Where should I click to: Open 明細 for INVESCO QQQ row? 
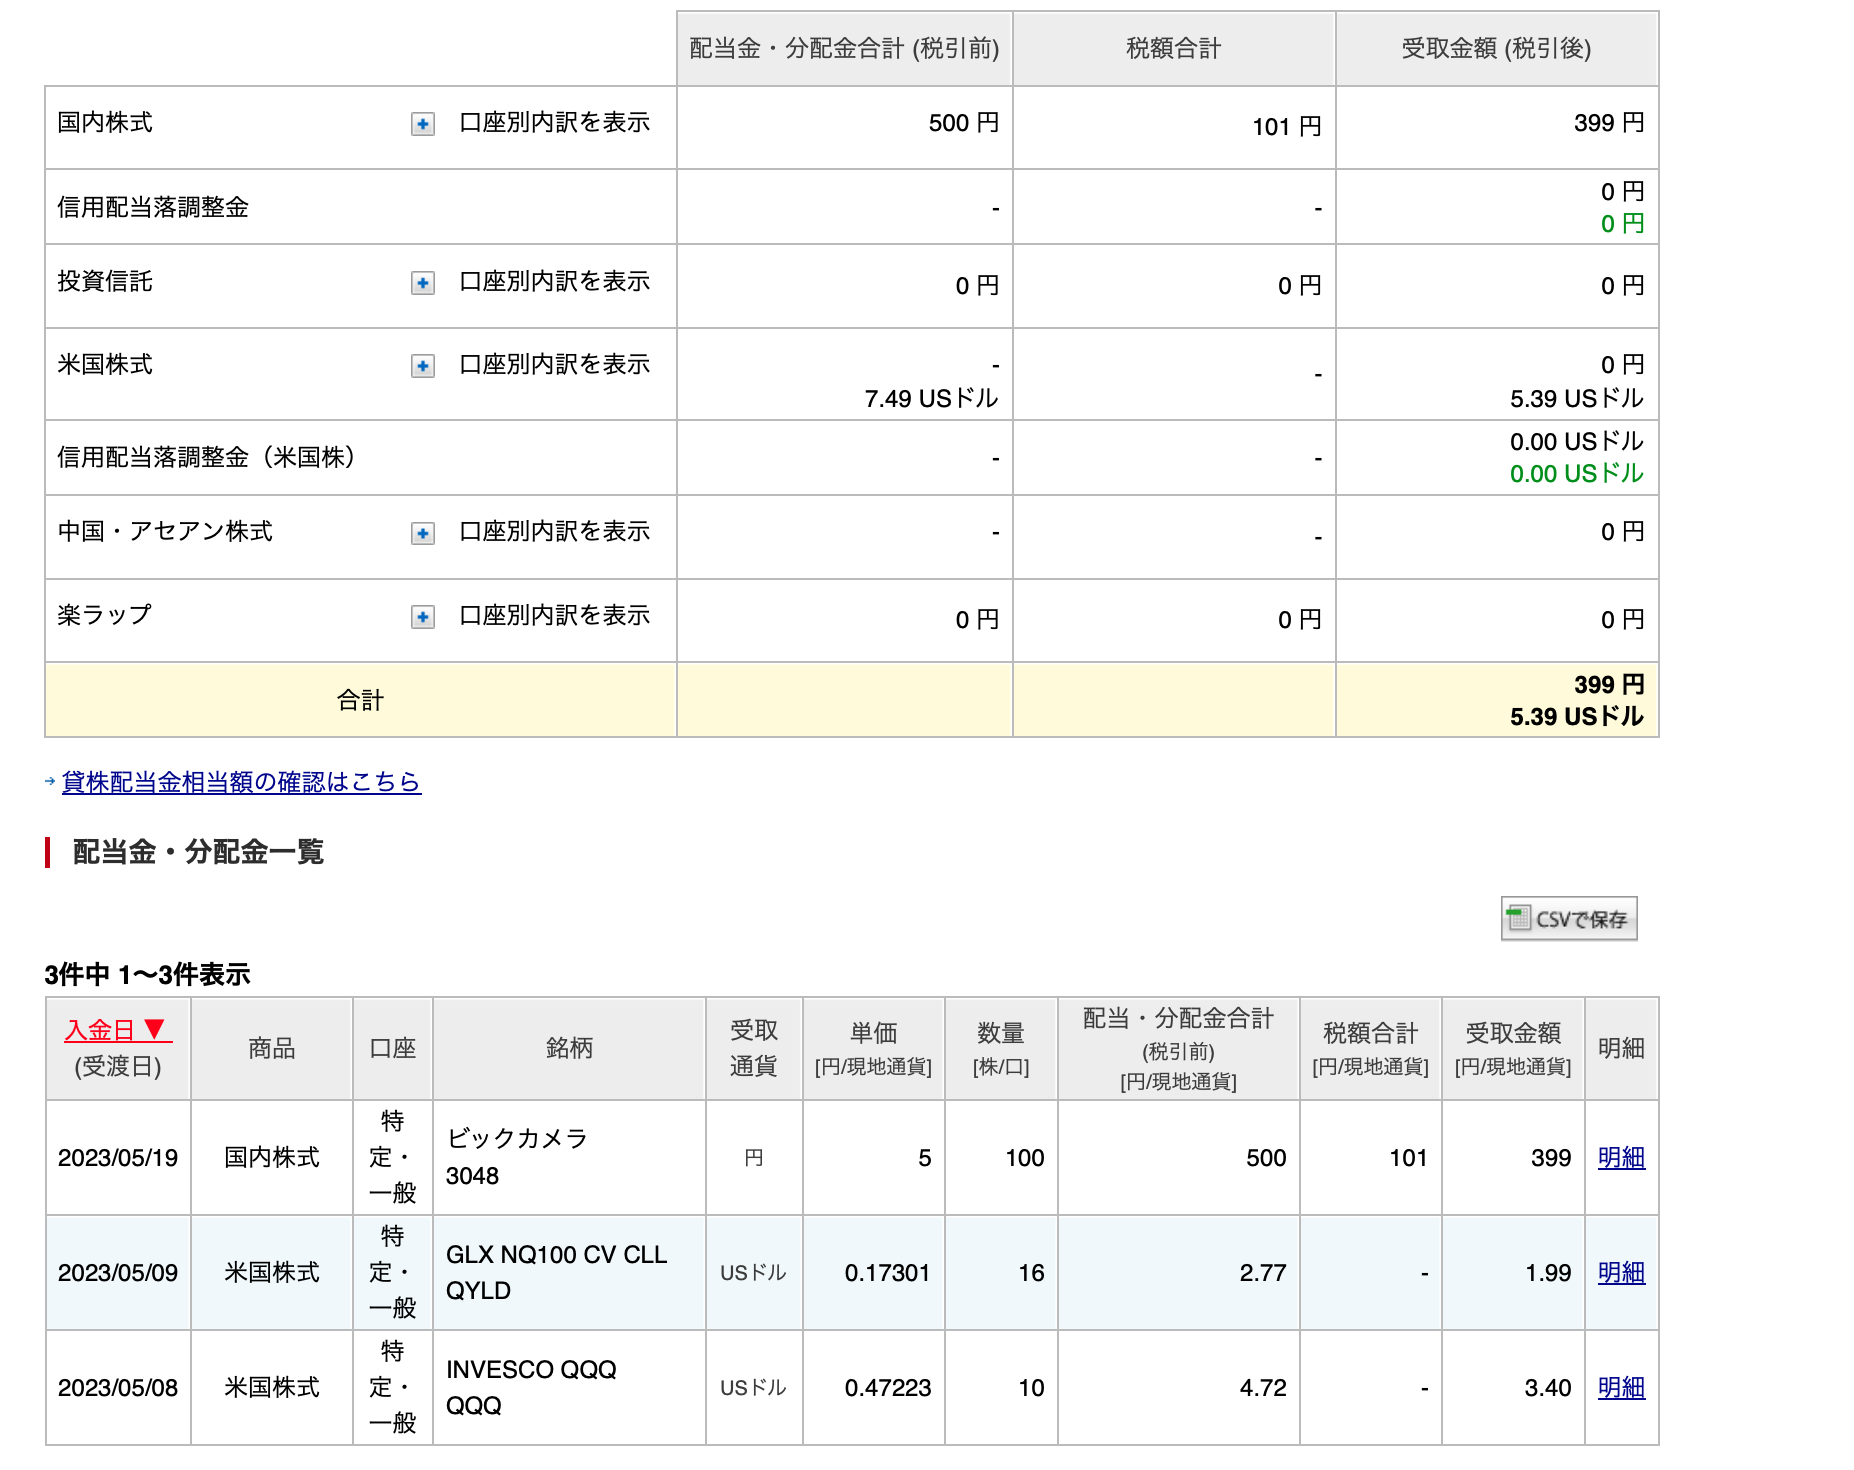pyautogui.click(x=1621, y=1388)
